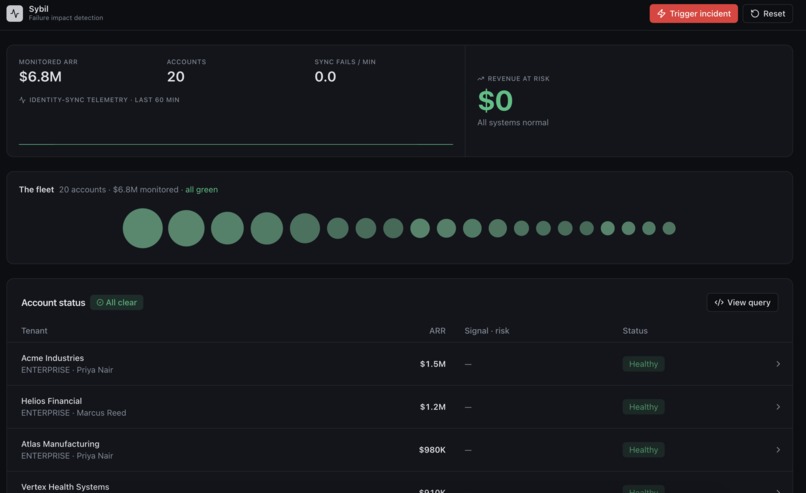Click the Acme Industries tenant name
The image size is (806, 493).
52,358
